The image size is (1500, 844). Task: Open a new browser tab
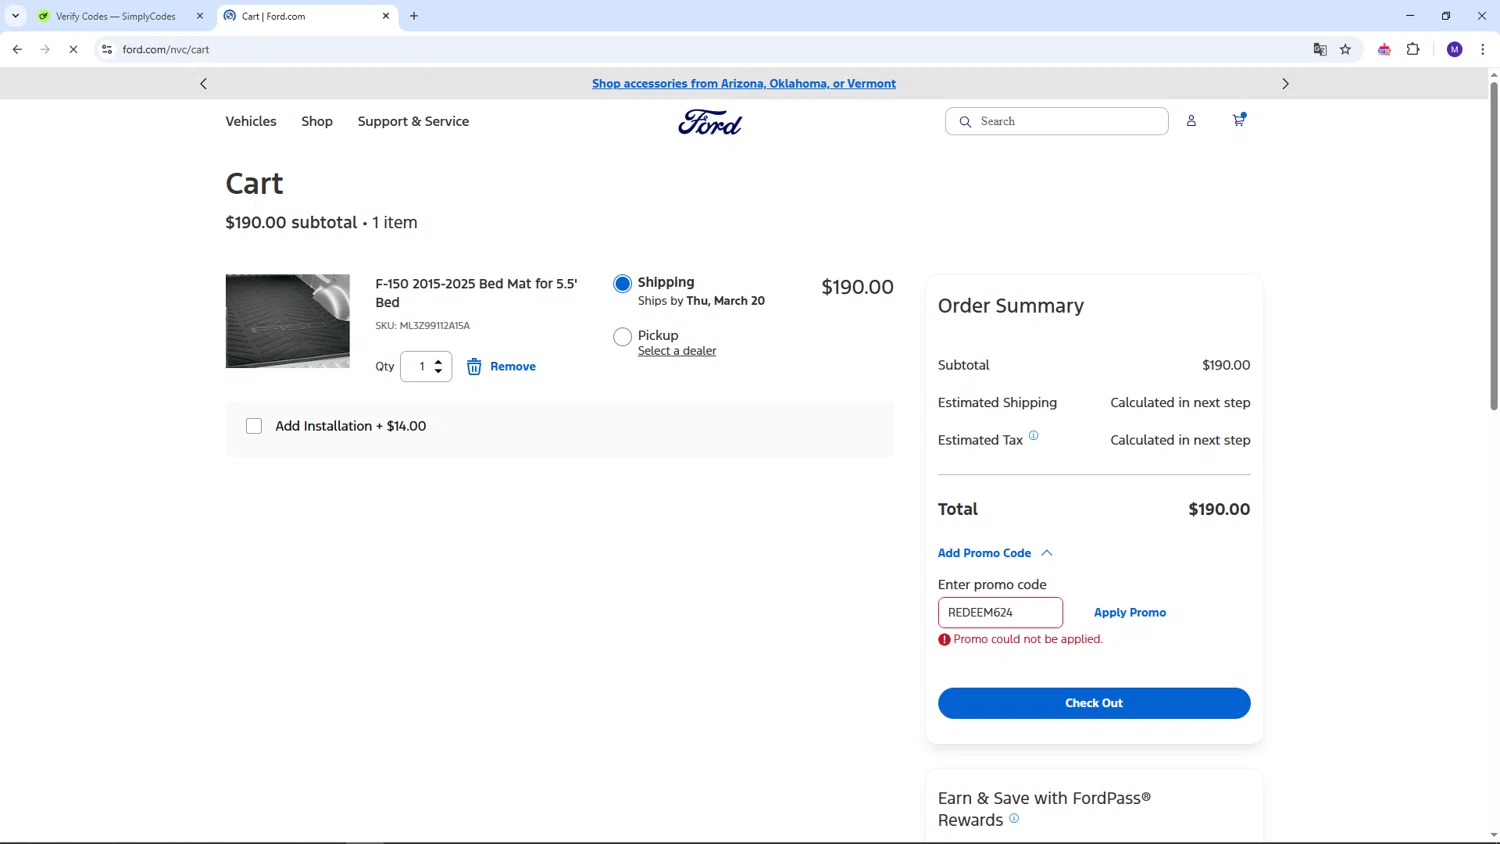pos(414,16)
